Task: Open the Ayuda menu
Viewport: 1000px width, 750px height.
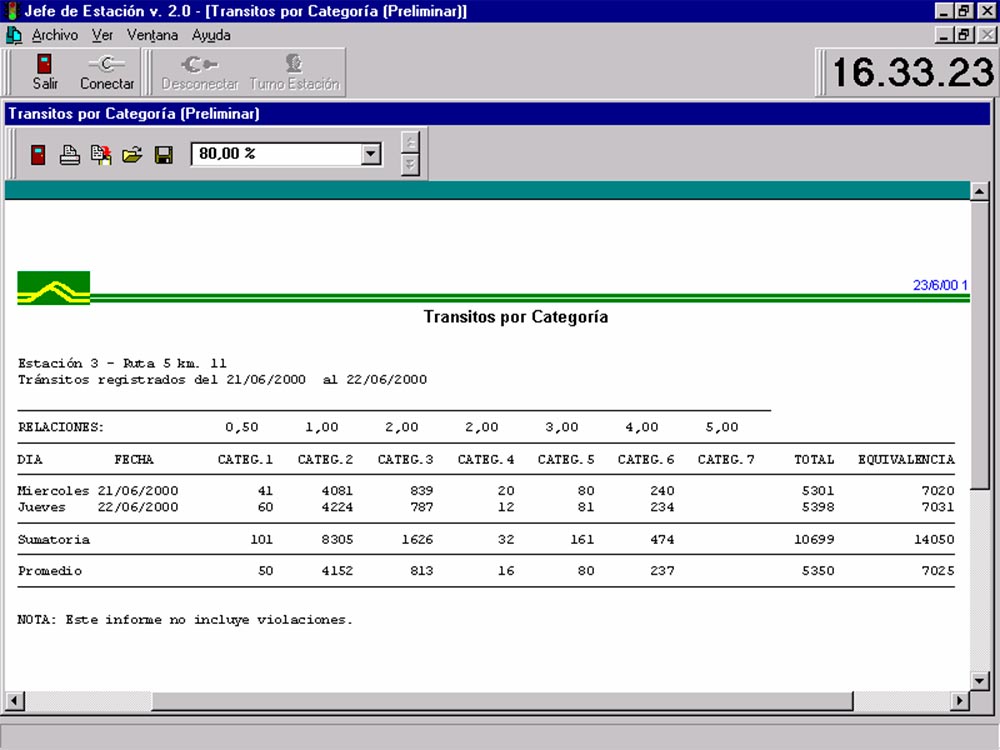Action: pyautogui.click(x=211, y=36)
